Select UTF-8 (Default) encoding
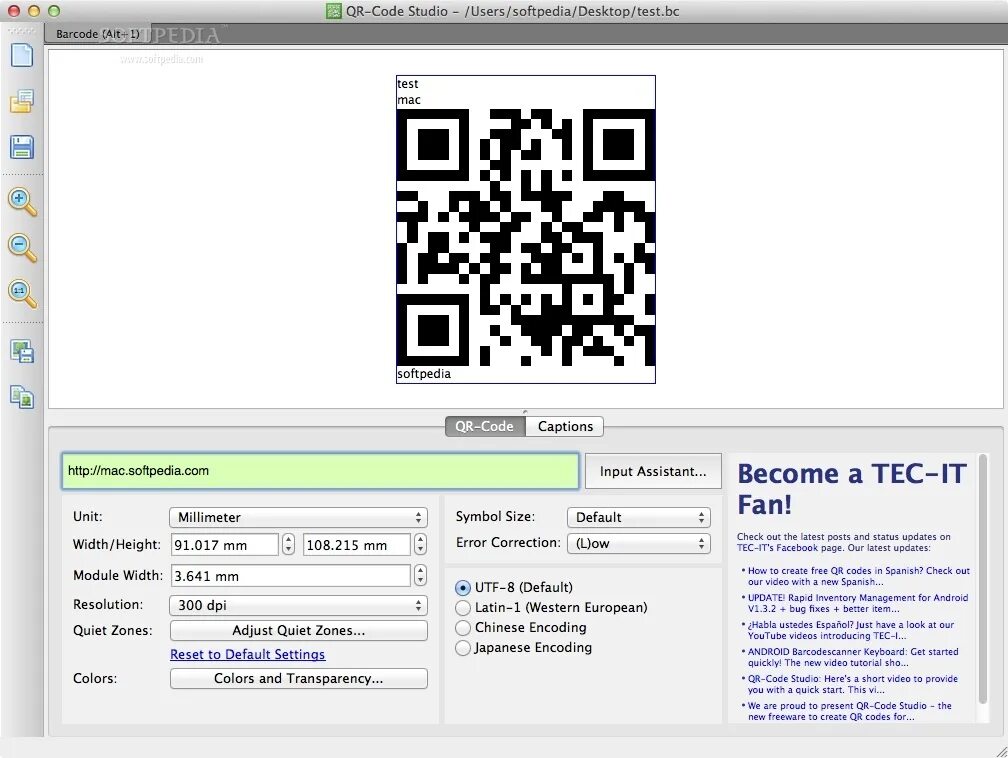The image size is (1008, 758). pos(514,587)
